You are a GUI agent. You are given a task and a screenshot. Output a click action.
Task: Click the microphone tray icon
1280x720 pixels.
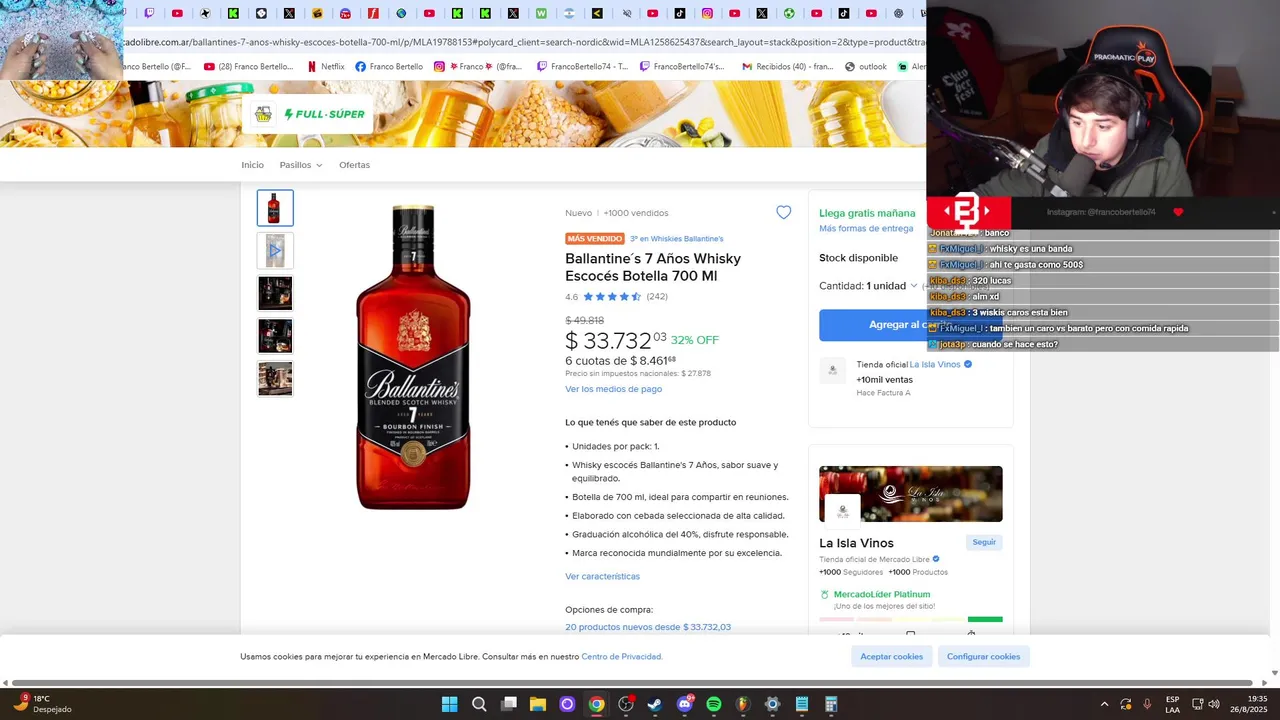[1147, 704]
